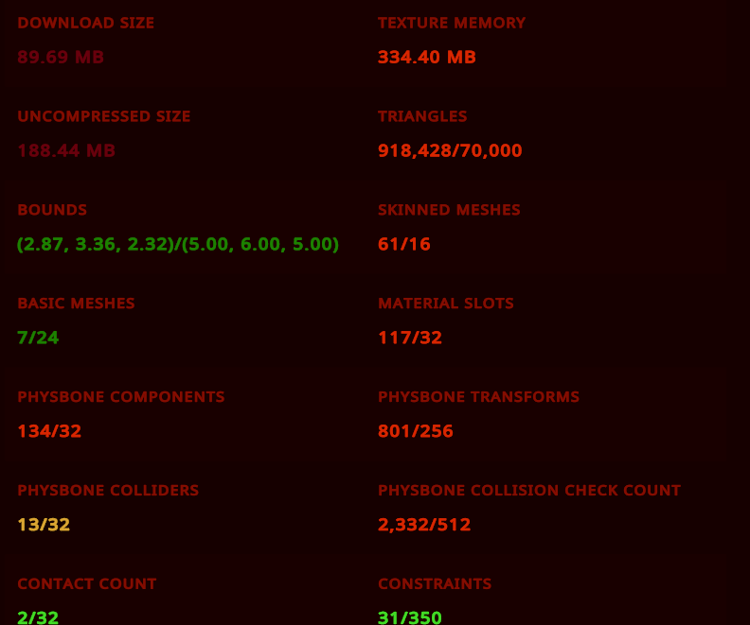Select the 31/350 constraints value

click(x=410, y=617)
